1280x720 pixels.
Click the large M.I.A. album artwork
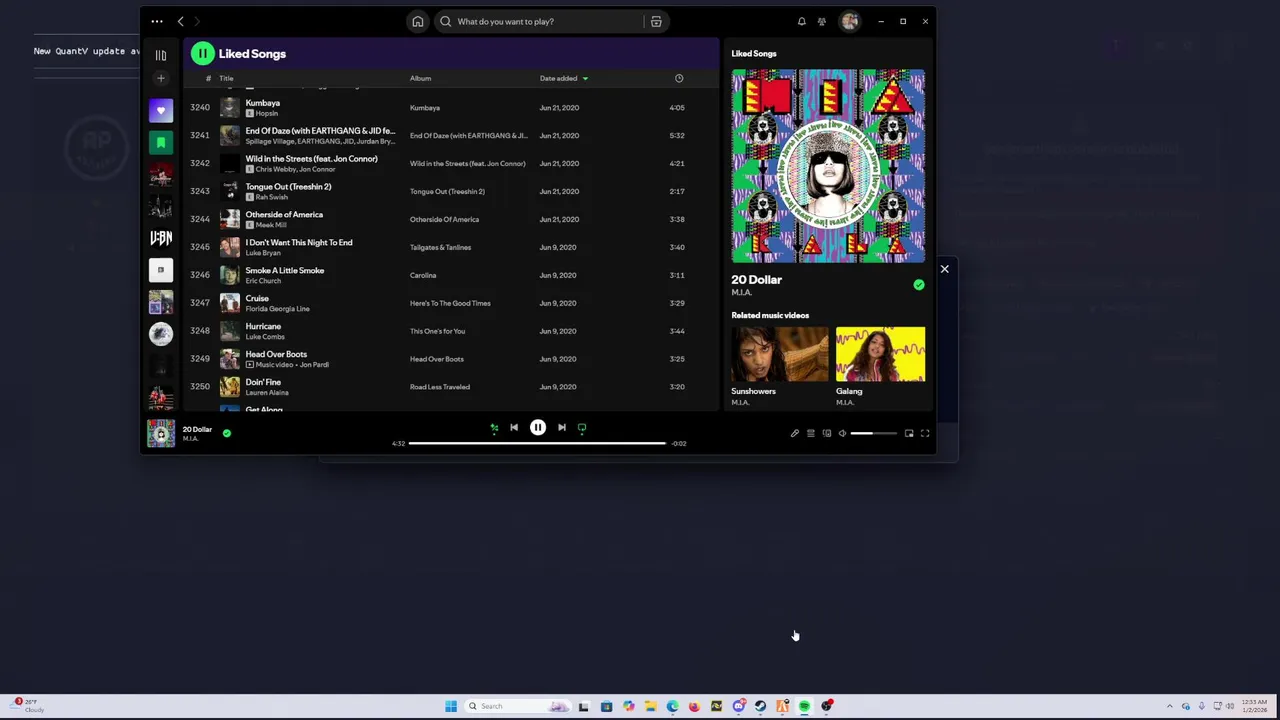pos(828,166)
